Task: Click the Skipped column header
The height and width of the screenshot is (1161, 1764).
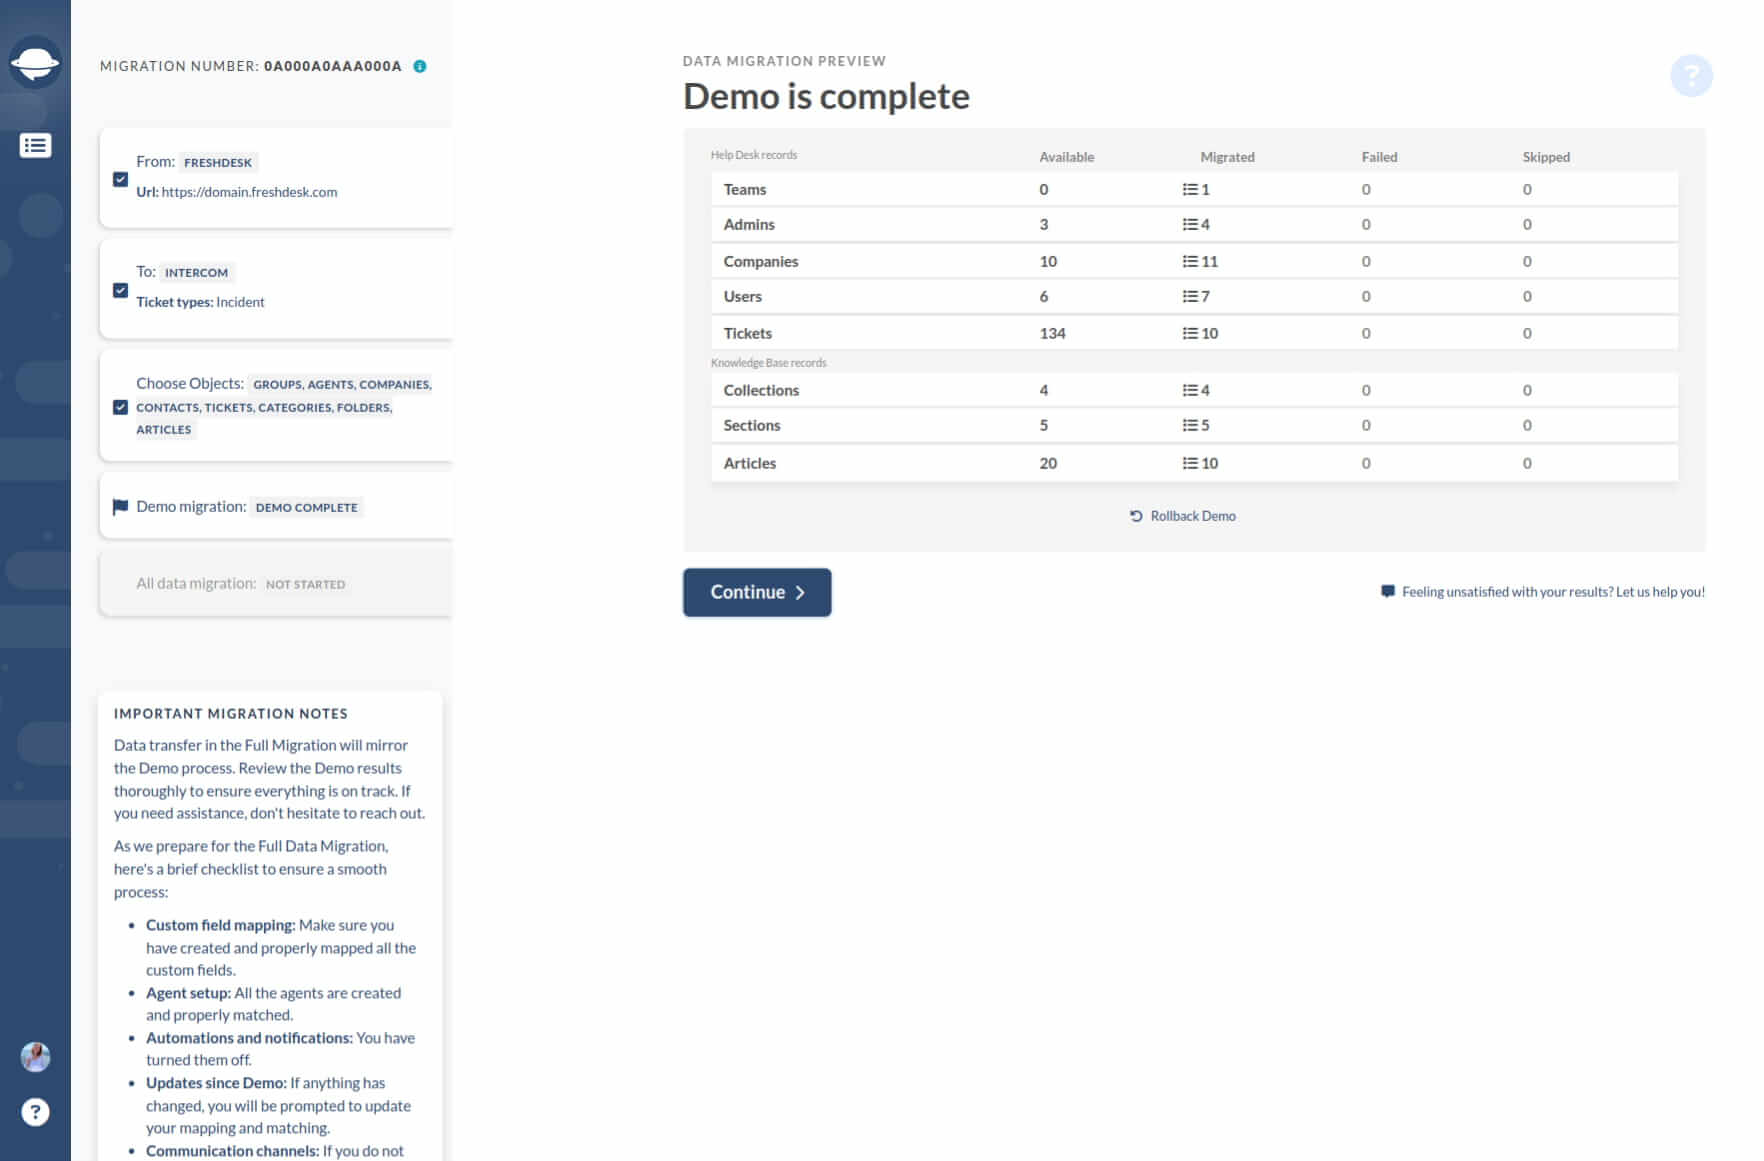Action: click(1546, 157)
